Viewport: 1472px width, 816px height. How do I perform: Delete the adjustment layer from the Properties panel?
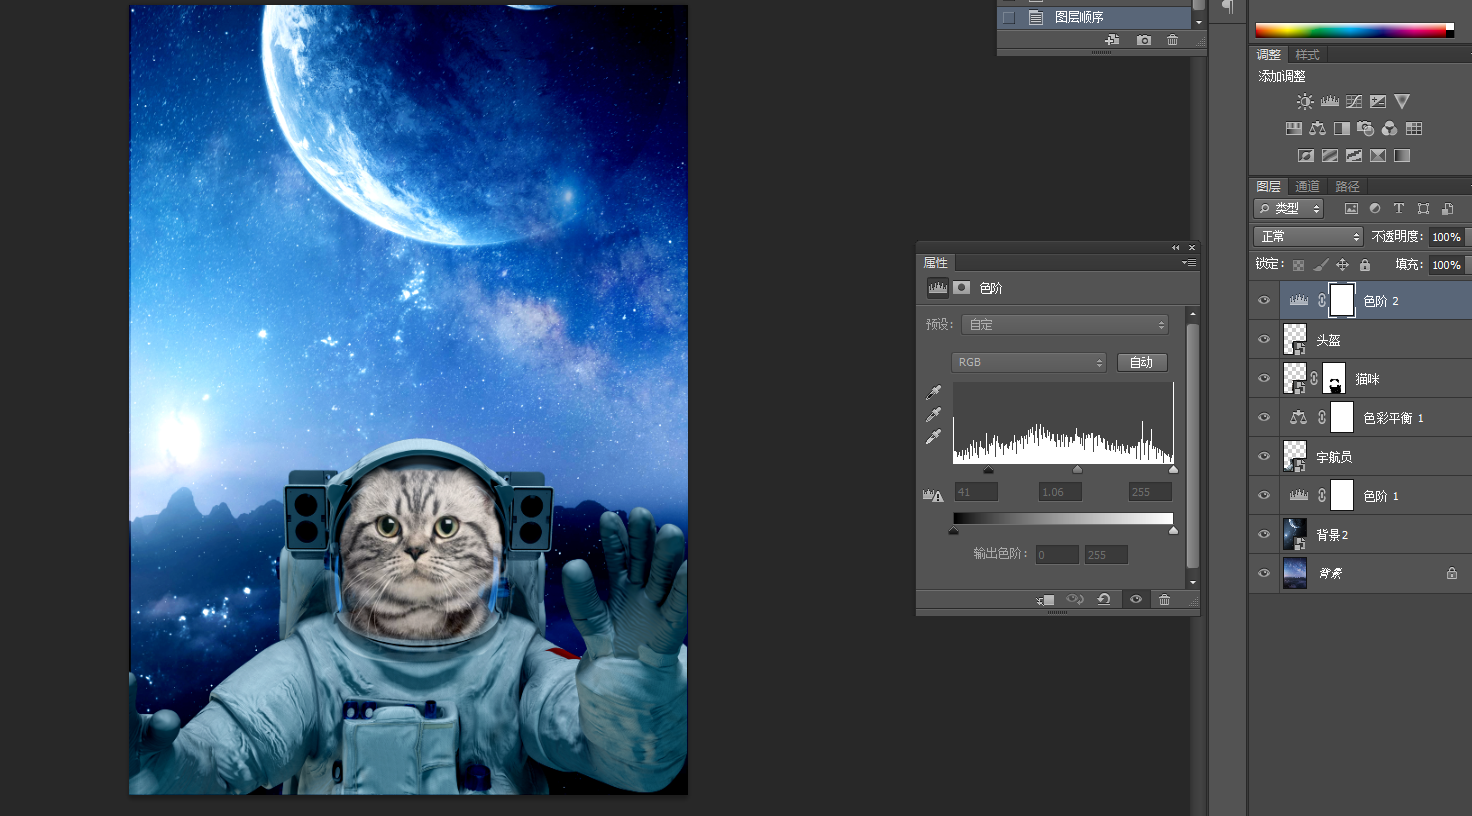point(1164,600)
